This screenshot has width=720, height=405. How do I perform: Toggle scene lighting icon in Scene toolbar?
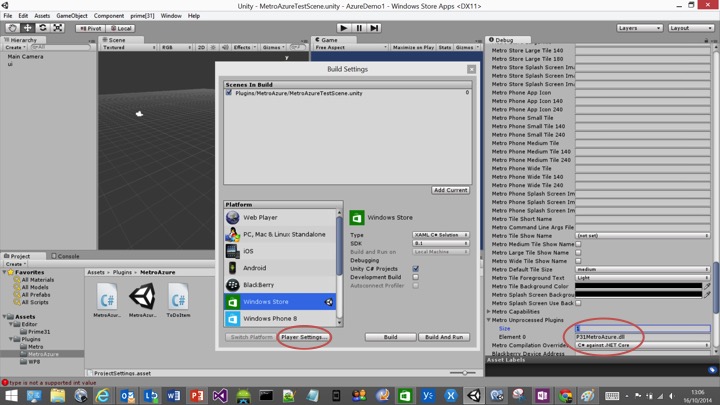click(x=213, y=47)
